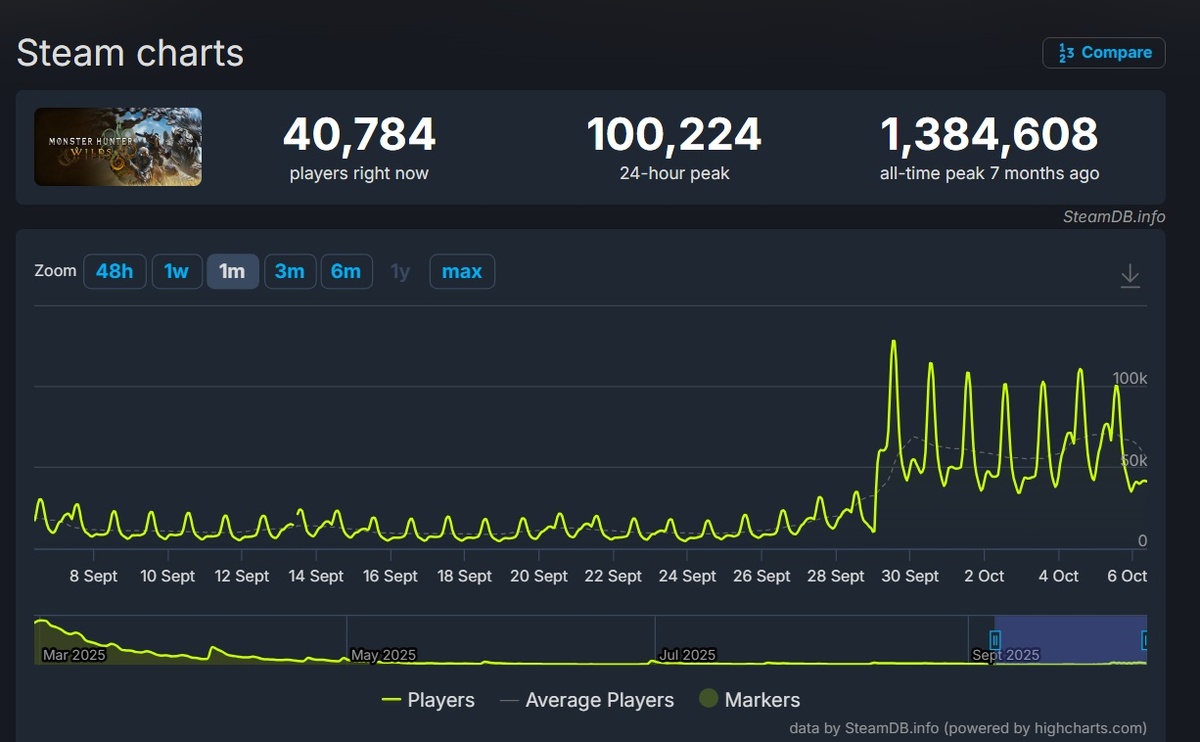Select the 48h zoom range
This screenshot has height=742, width=1200.
[115, 271]
